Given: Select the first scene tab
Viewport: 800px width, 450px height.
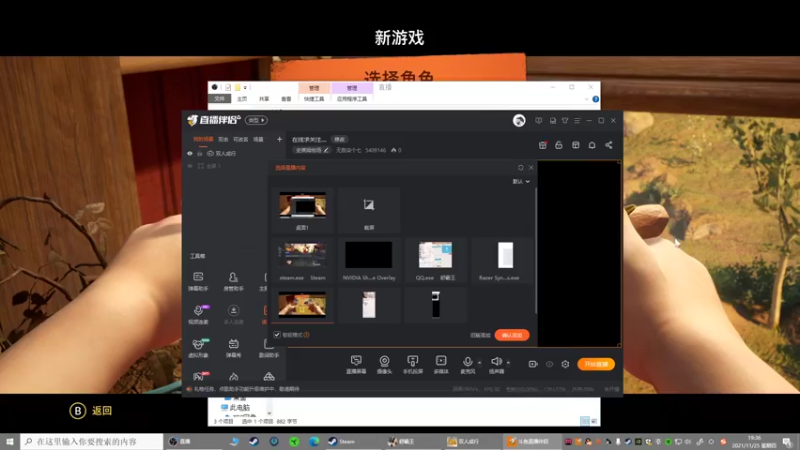Looking at the screenshot, I should click(203, 139).
